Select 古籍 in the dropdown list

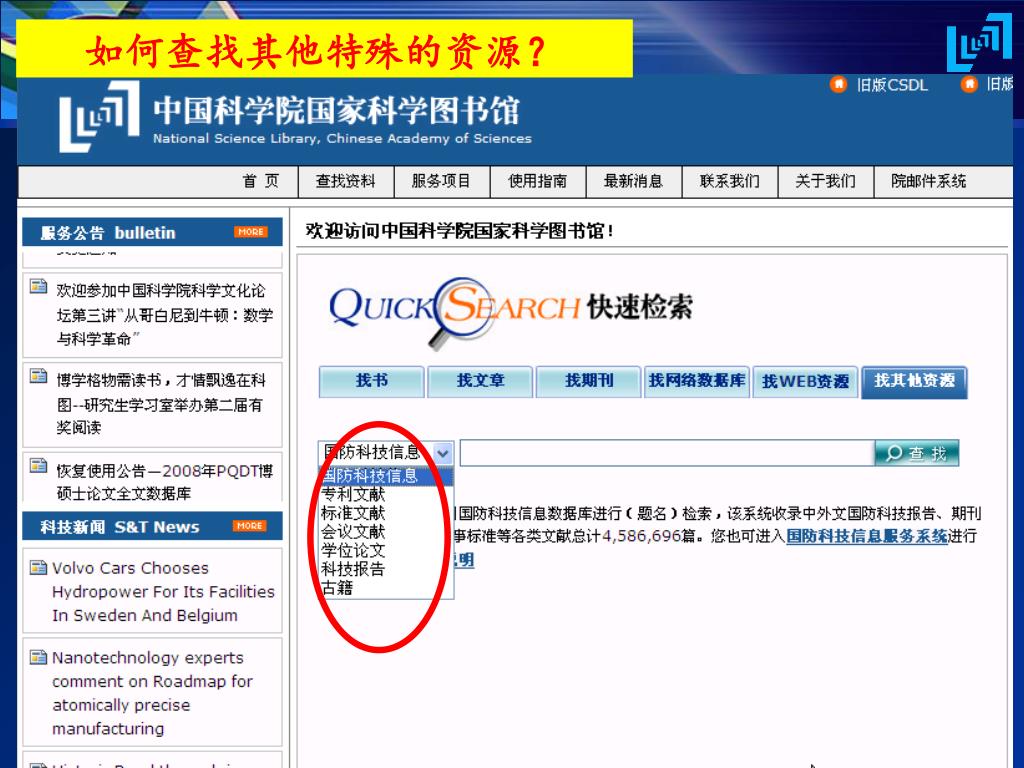tap(385, 588)
